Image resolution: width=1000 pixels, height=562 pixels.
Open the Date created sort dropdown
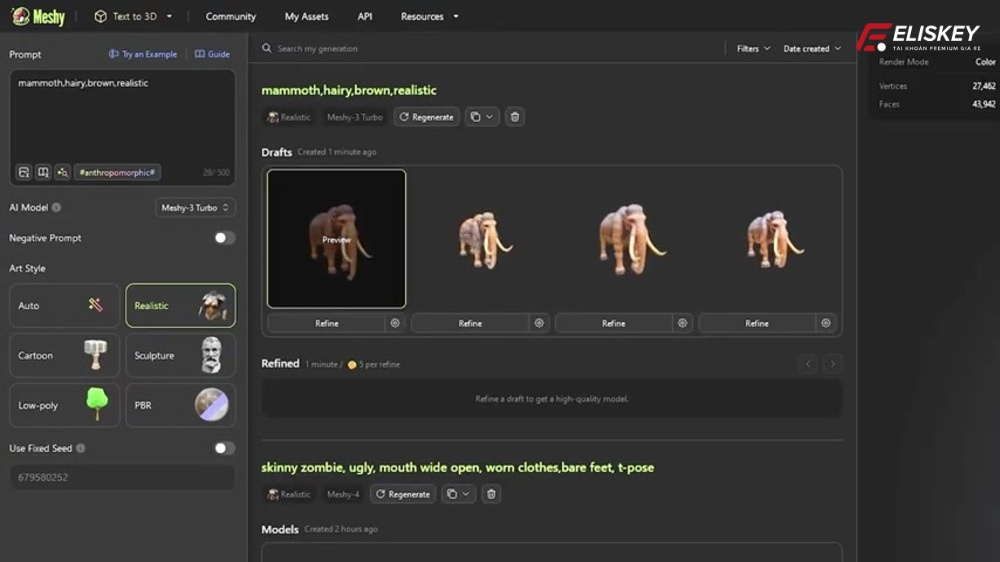tap(811, 48)
